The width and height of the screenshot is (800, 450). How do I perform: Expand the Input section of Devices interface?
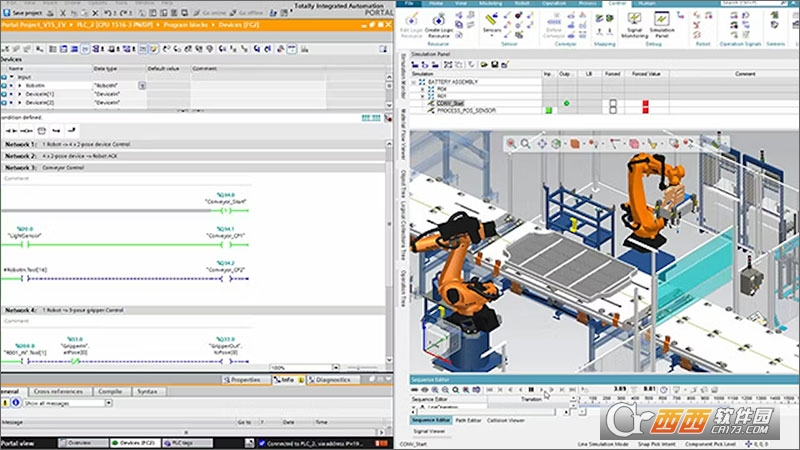click(x=12, y=77)
